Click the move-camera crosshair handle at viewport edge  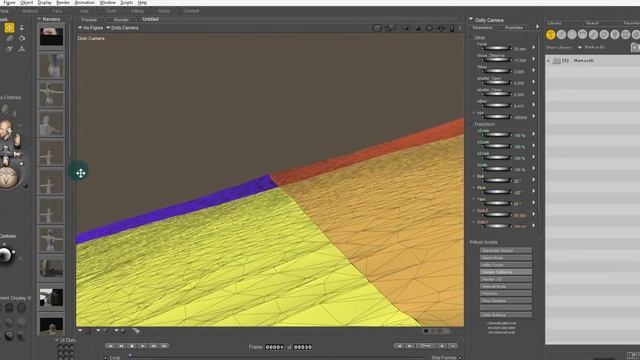(x=80, y=173)
